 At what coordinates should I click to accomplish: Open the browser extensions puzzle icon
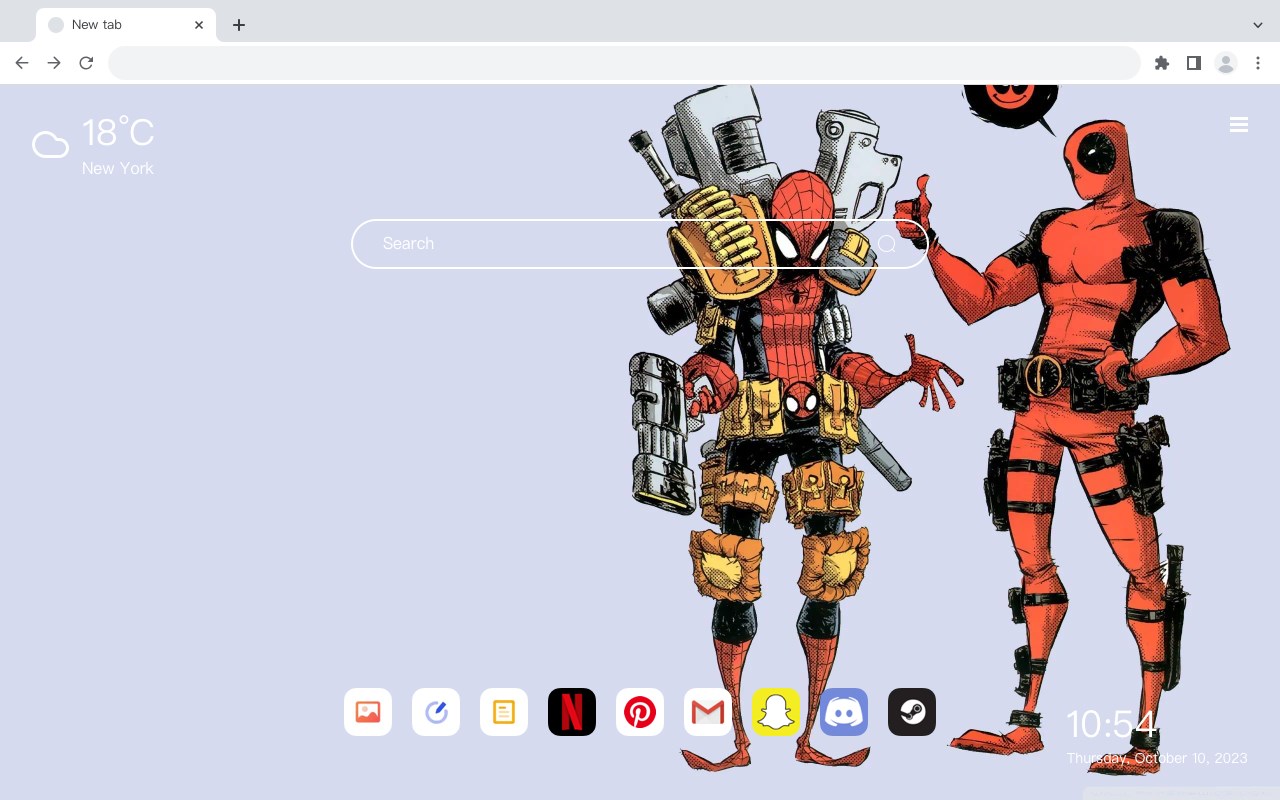[1162, 63]
